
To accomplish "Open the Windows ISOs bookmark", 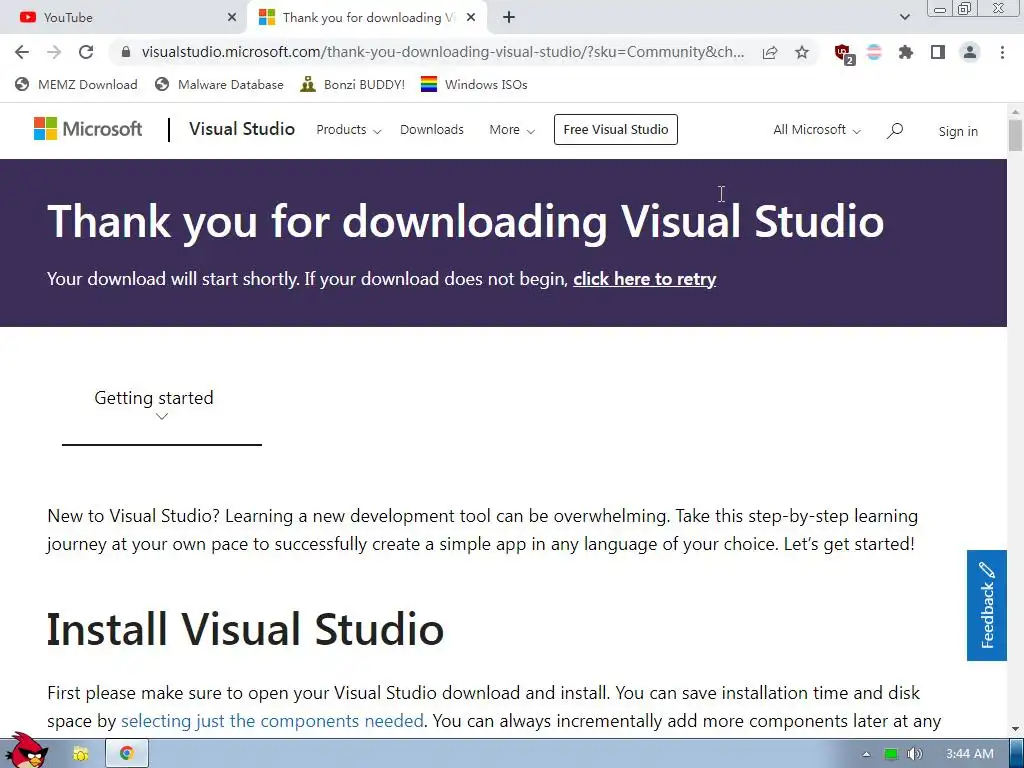I will coord(474,84).
